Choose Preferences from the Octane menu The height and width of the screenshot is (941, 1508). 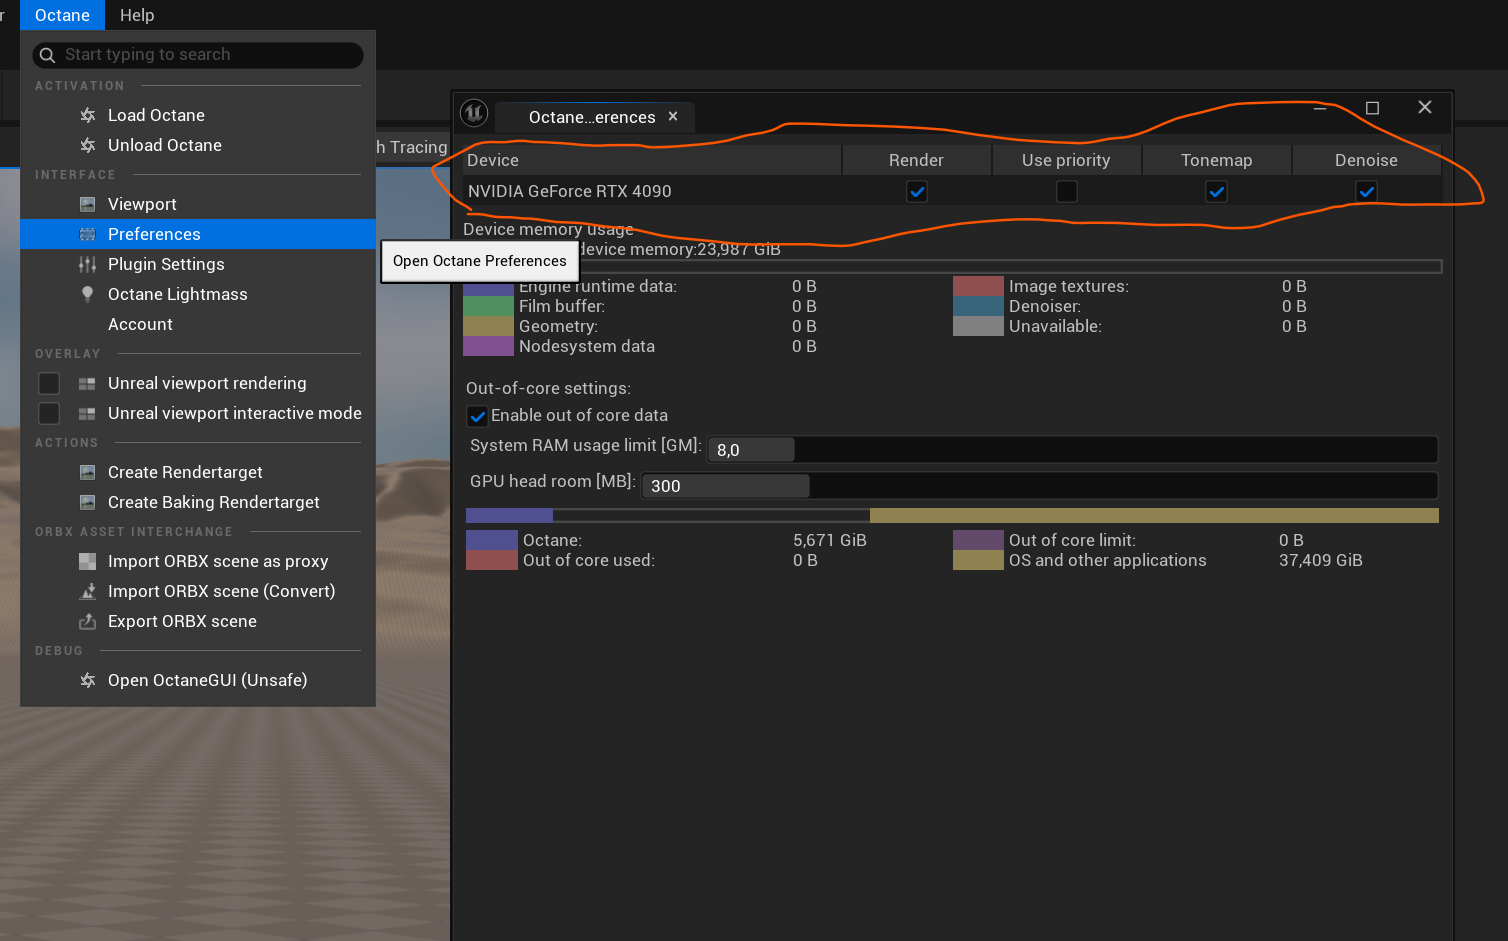198,234
